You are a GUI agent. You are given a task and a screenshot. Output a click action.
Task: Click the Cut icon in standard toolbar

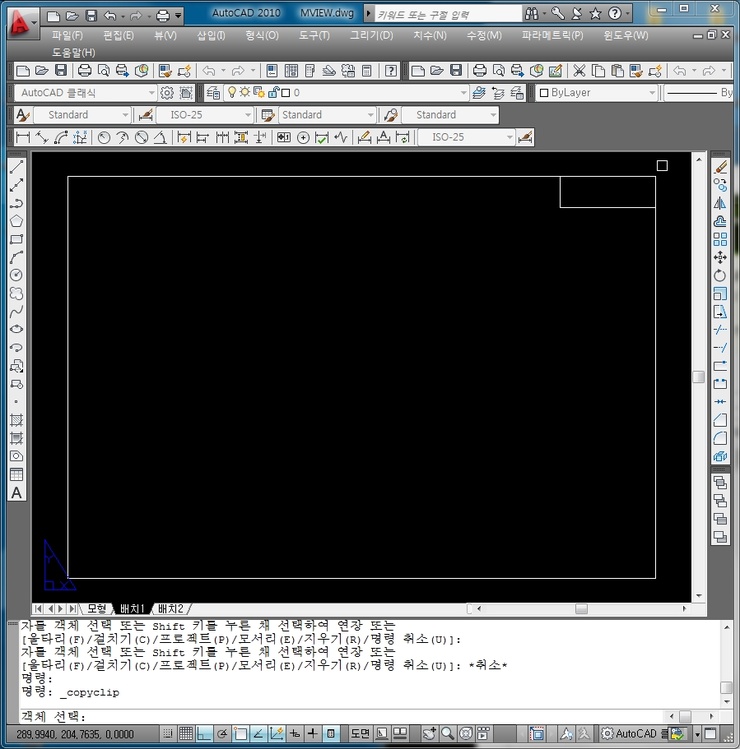(579, 71)
